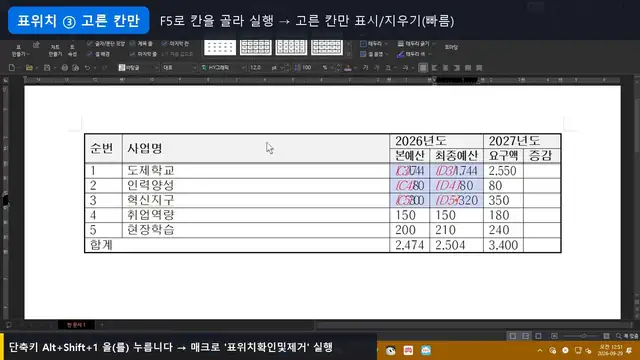Click the 3,400 total cell
Image resolution: width=640 pixels, height=360 pixels.
click(503, 245)
